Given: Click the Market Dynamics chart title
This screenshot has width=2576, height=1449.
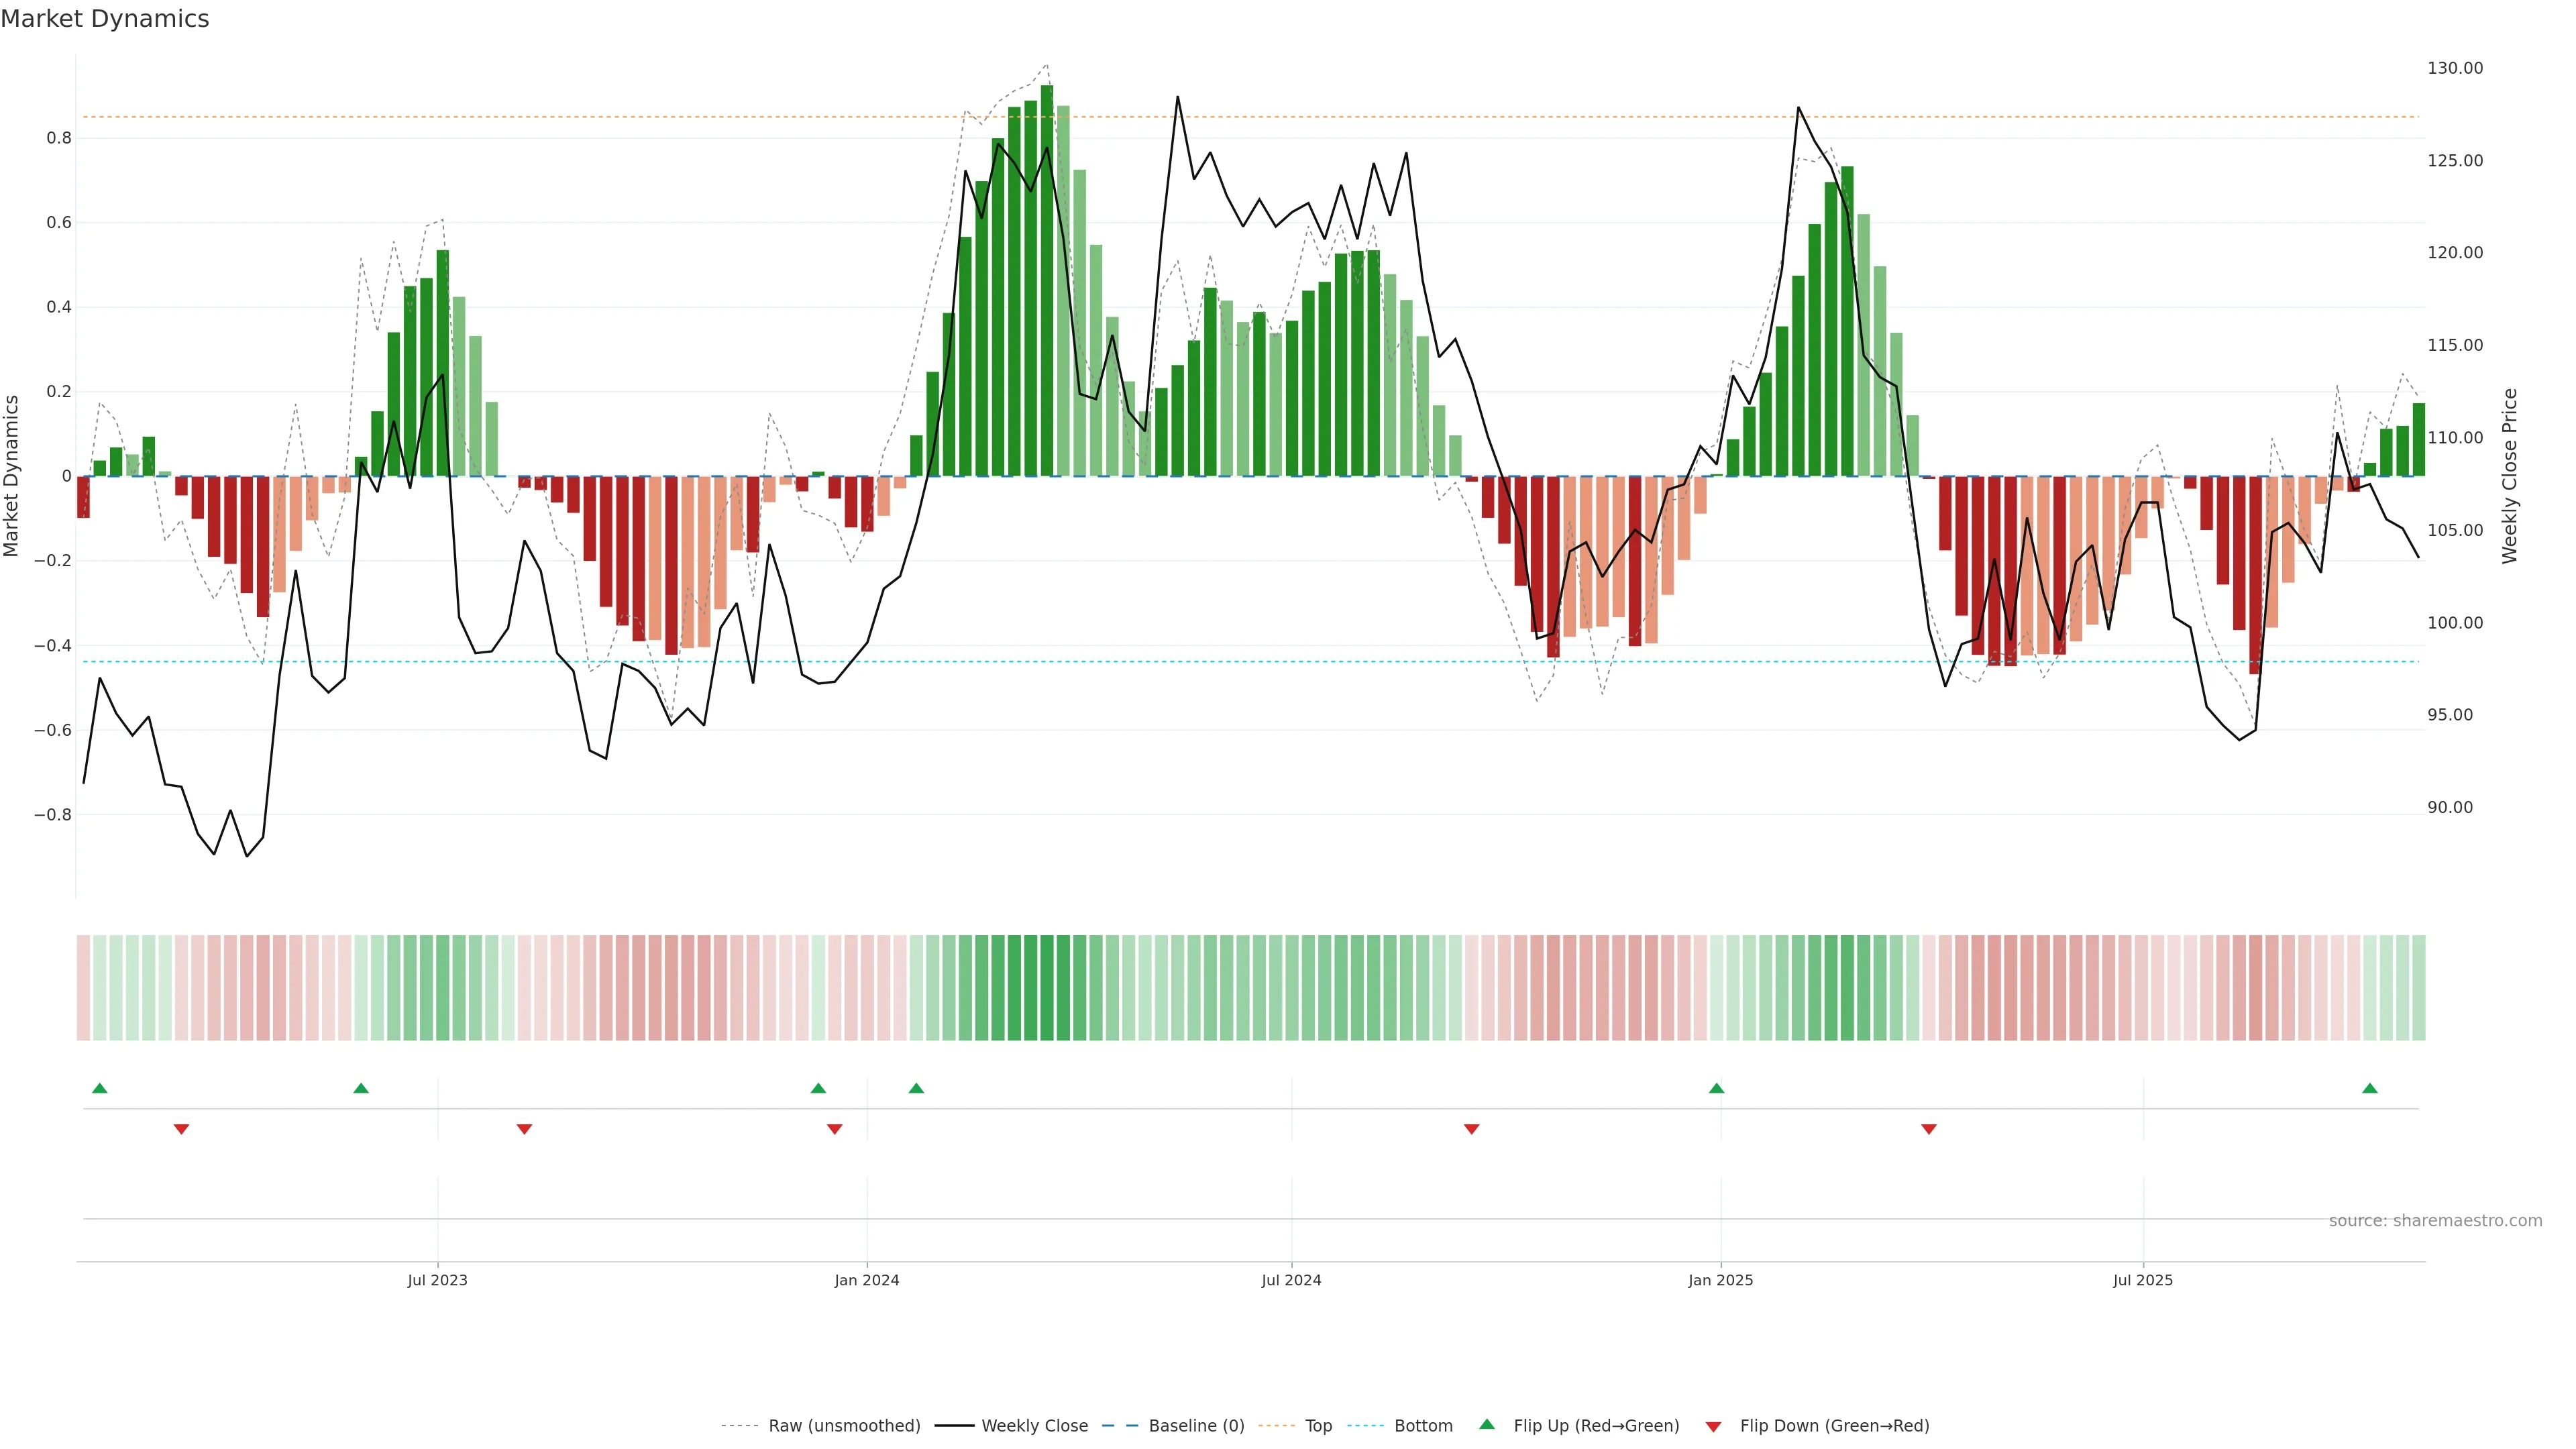Looking at the screenshot, I should (105, 19).
